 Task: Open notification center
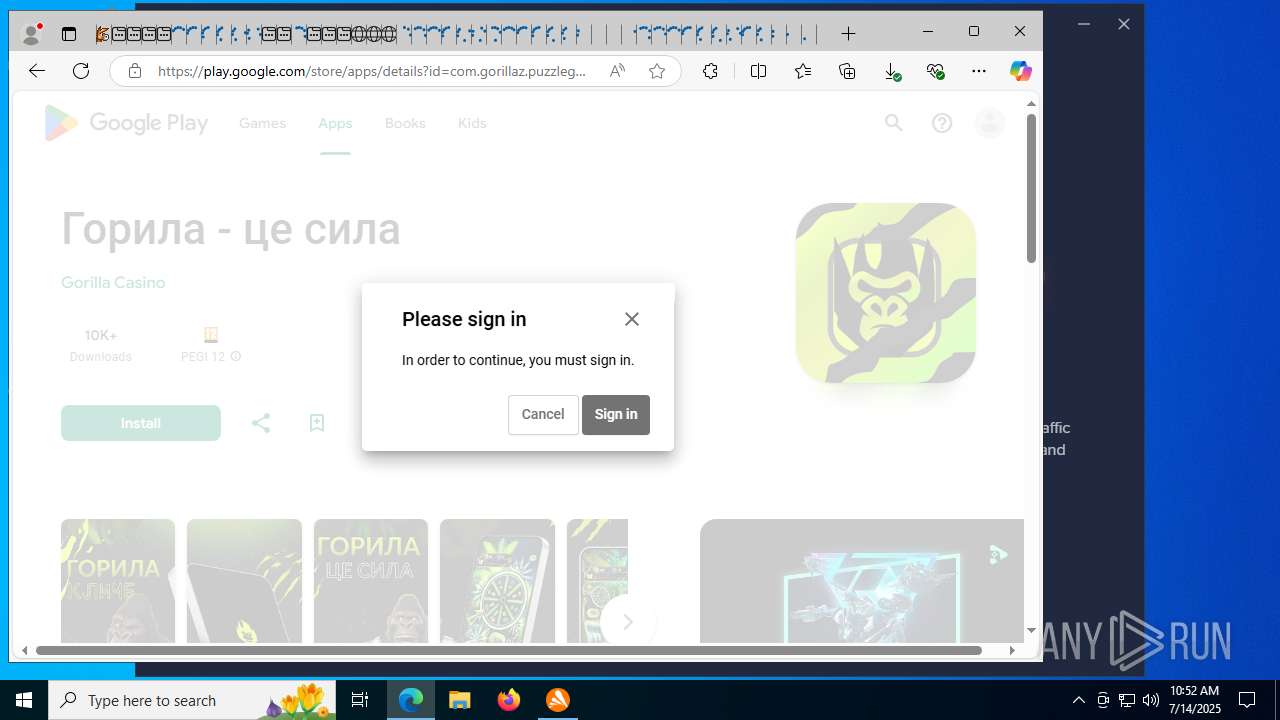pyautogui.click(x=1247, y=700)
